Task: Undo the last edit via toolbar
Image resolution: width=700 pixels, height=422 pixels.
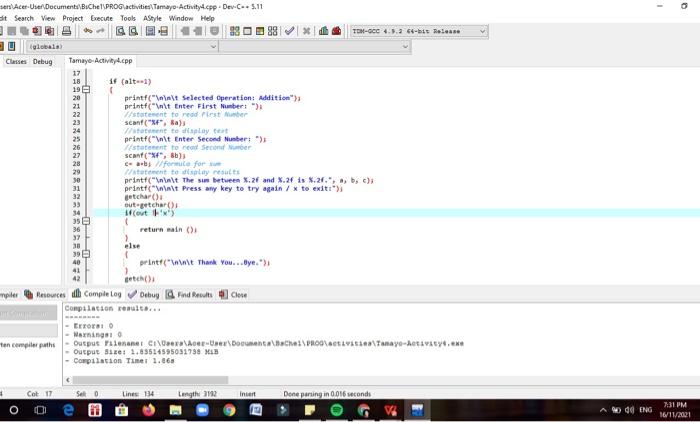Action: tap(88, 31)
